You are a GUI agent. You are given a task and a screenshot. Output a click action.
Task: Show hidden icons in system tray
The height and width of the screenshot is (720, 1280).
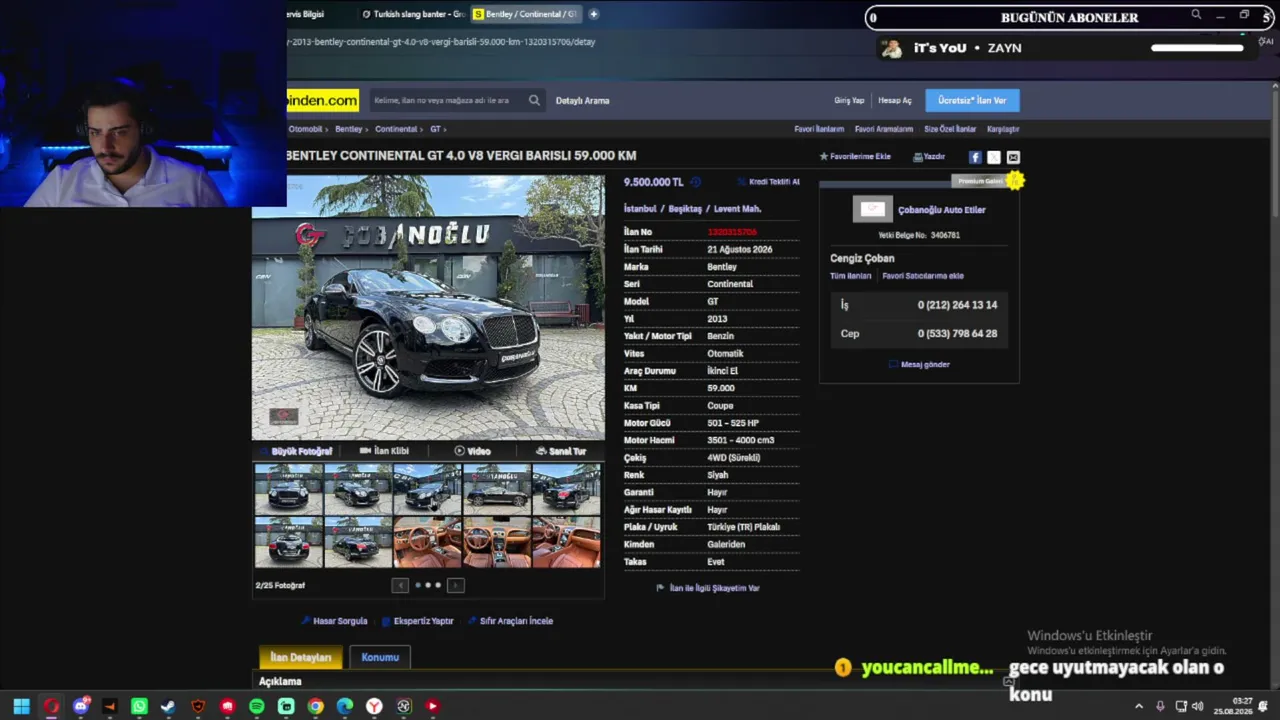tap(1138, 706)
